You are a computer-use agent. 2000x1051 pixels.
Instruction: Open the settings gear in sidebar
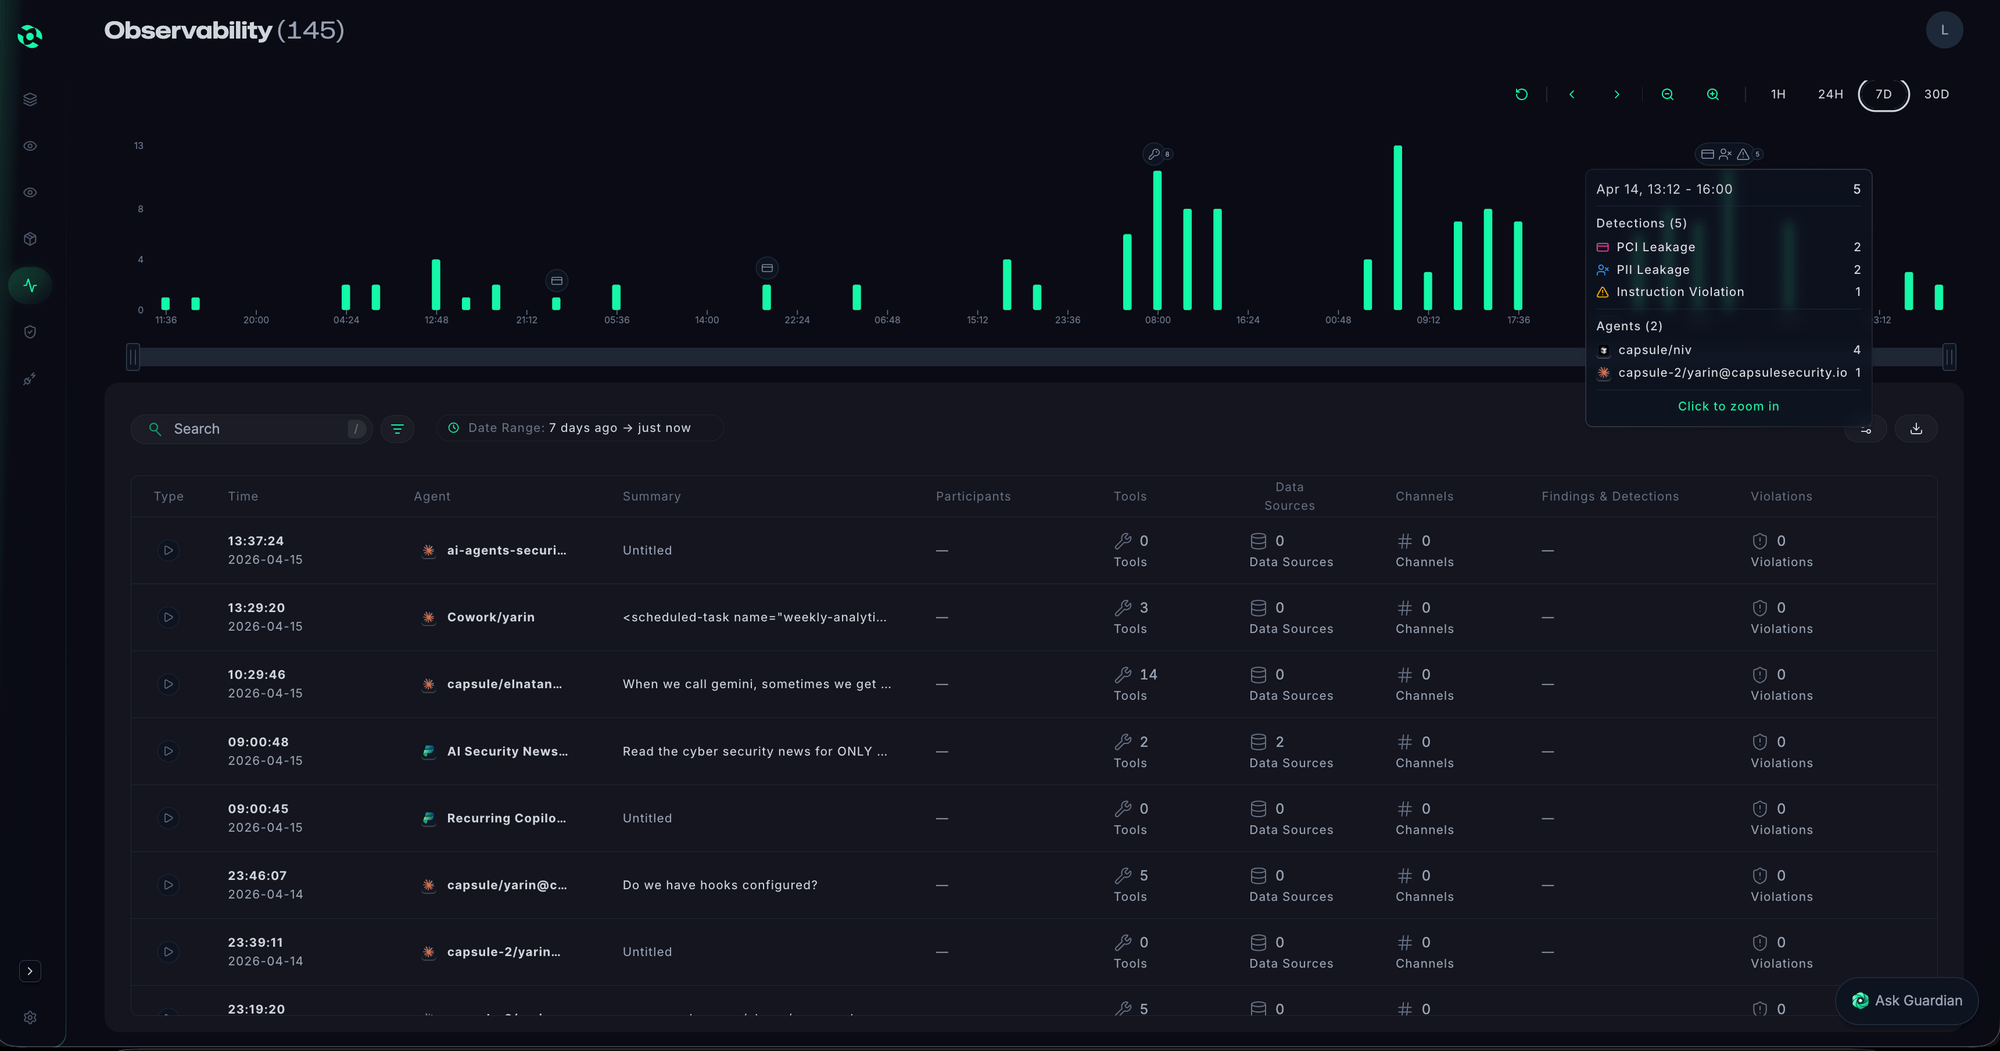click(30, 1017)
